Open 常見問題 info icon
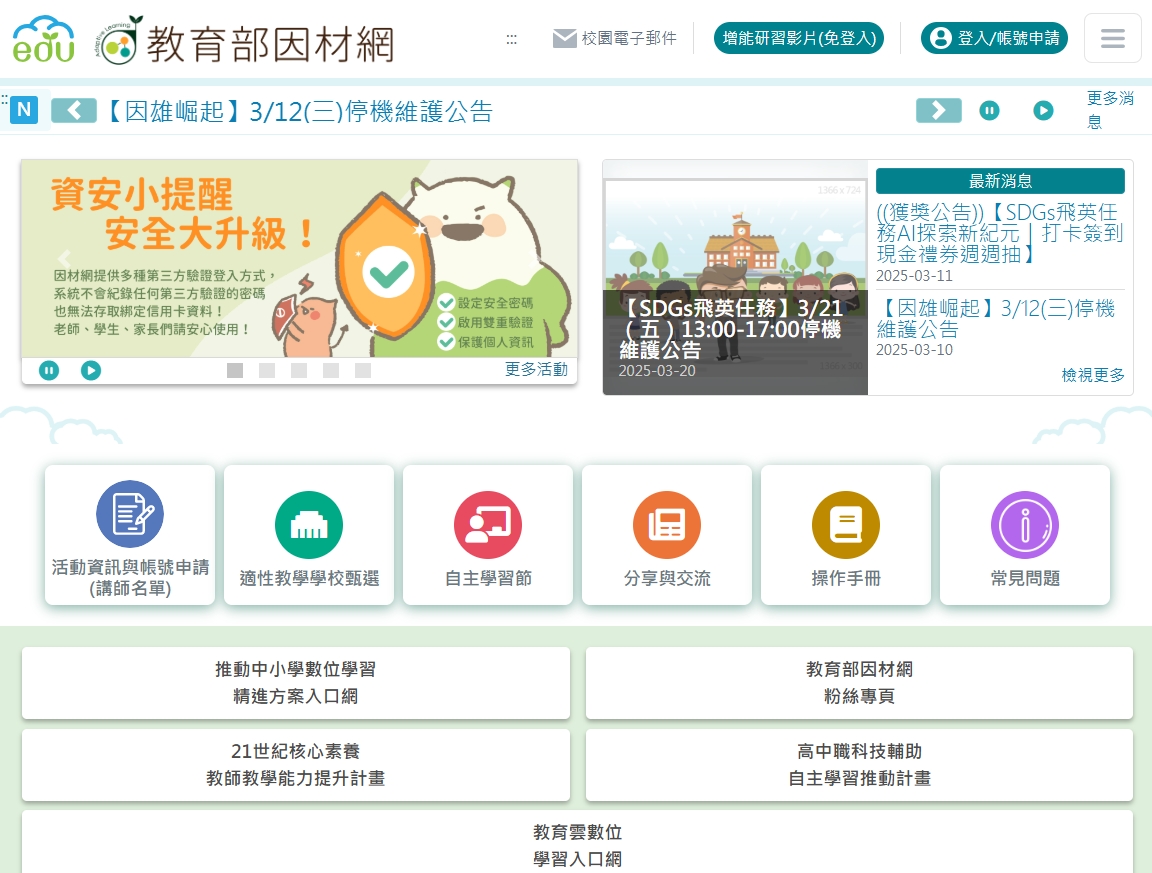The width and height of the screenshot is (1152, 873). [1025, 525]
